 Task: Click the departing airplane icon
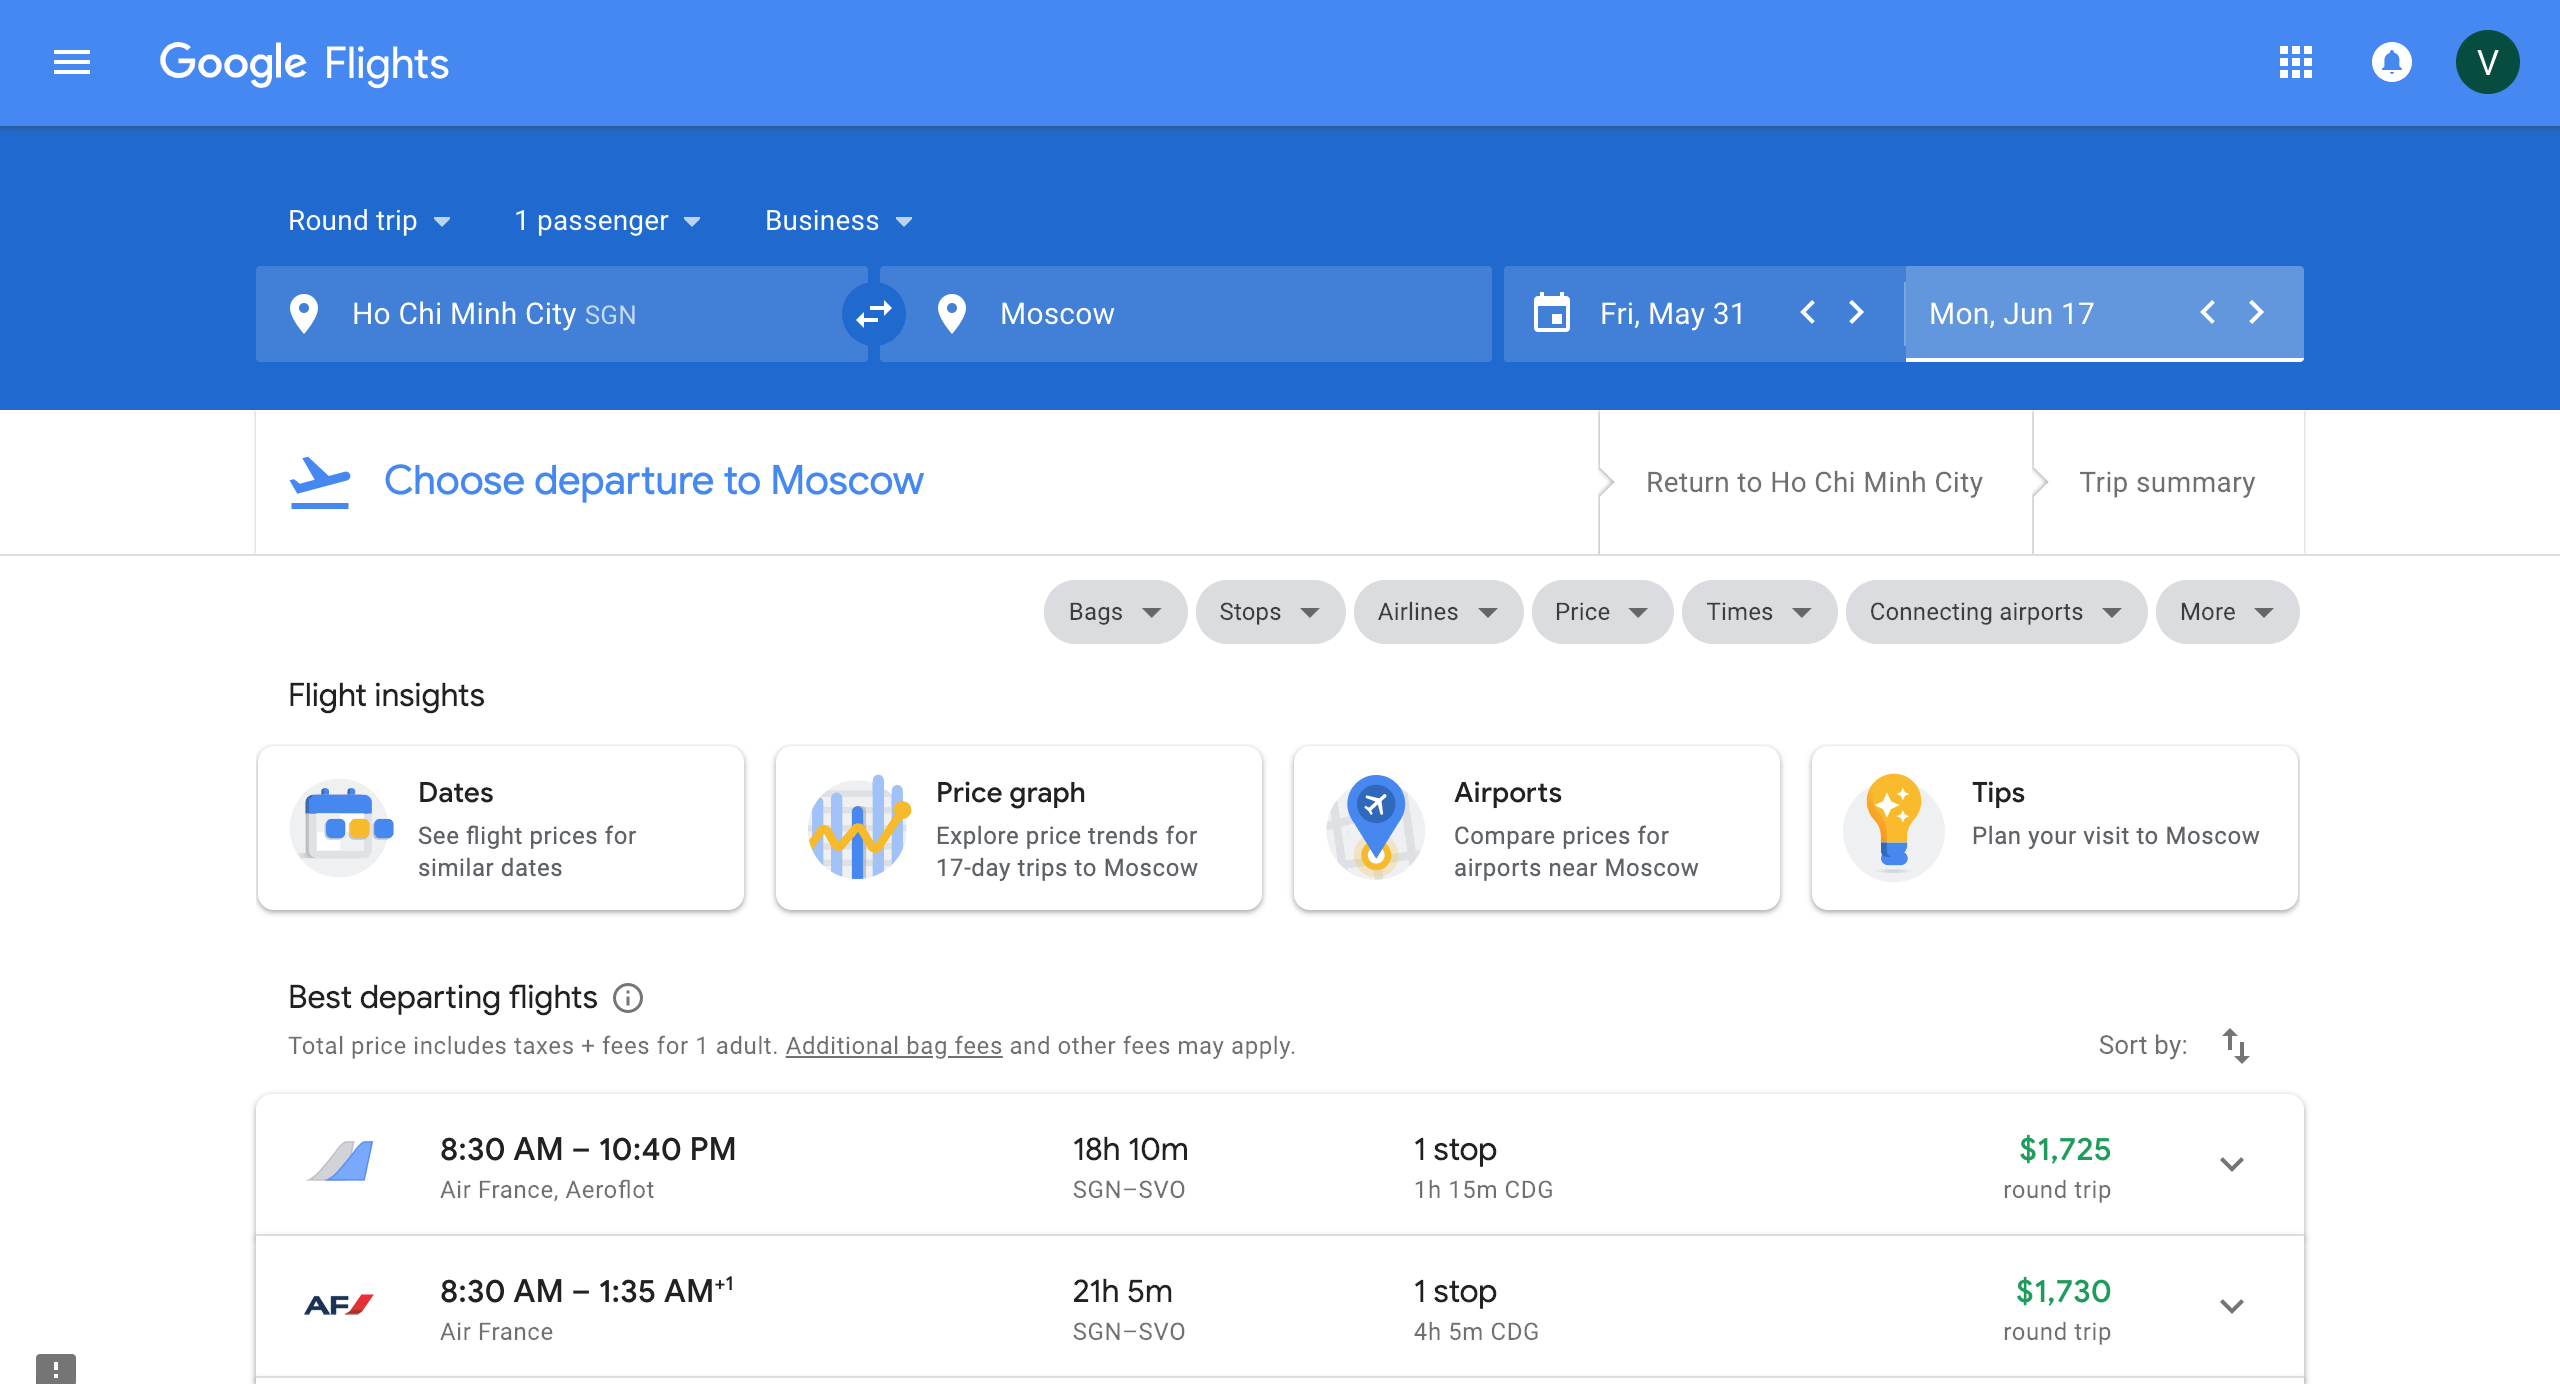320,482
